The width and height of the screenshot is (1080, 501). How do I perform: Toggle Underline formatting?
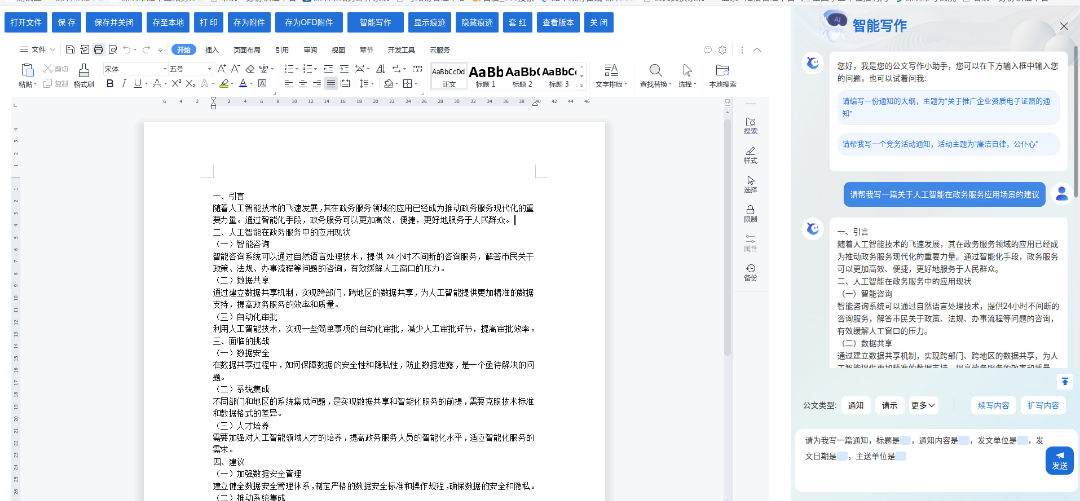click(138, 83)
